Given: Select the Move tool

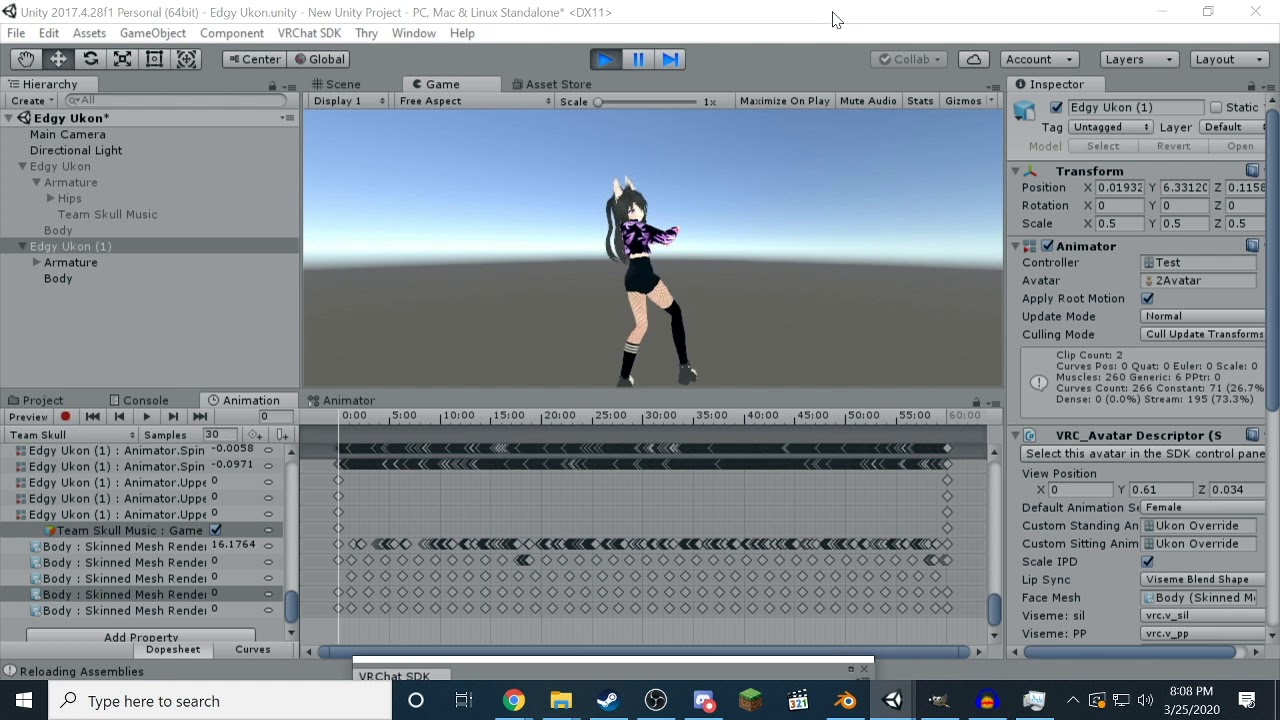Looking at the screenshot, I should click(x=58, y=59).
